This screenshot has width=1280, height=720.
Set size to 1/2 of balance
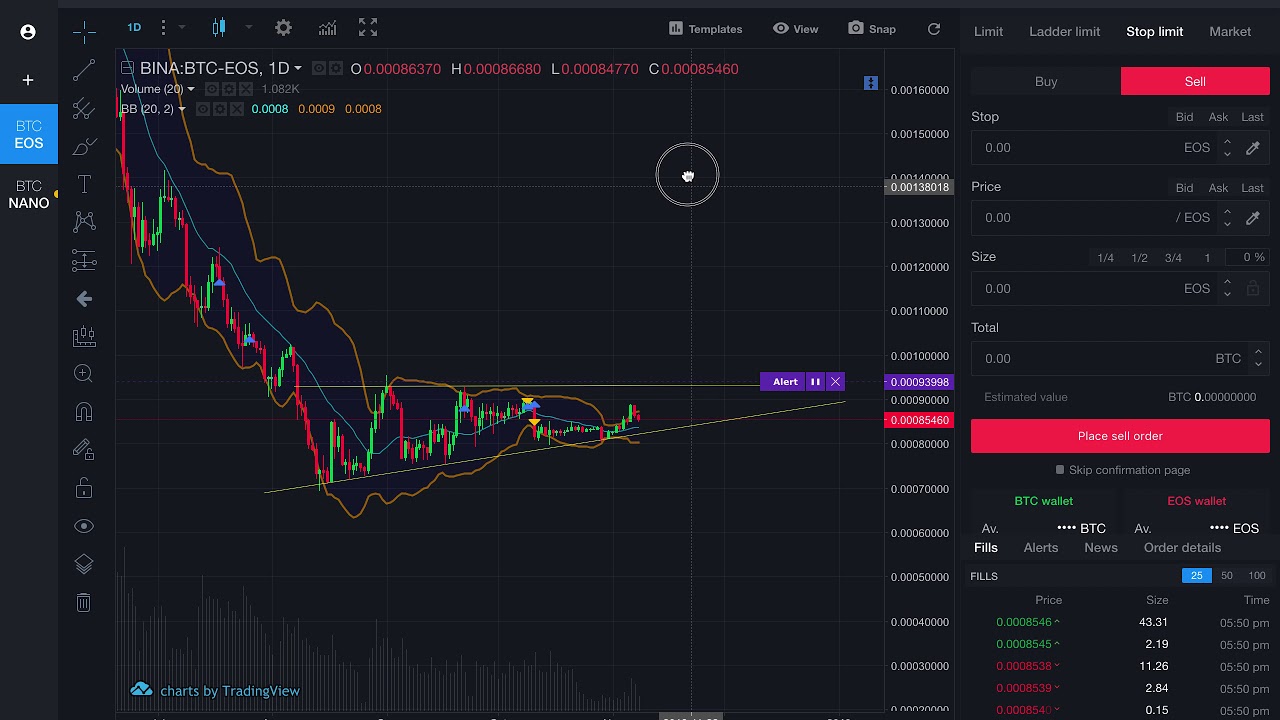coord(1139,258)
